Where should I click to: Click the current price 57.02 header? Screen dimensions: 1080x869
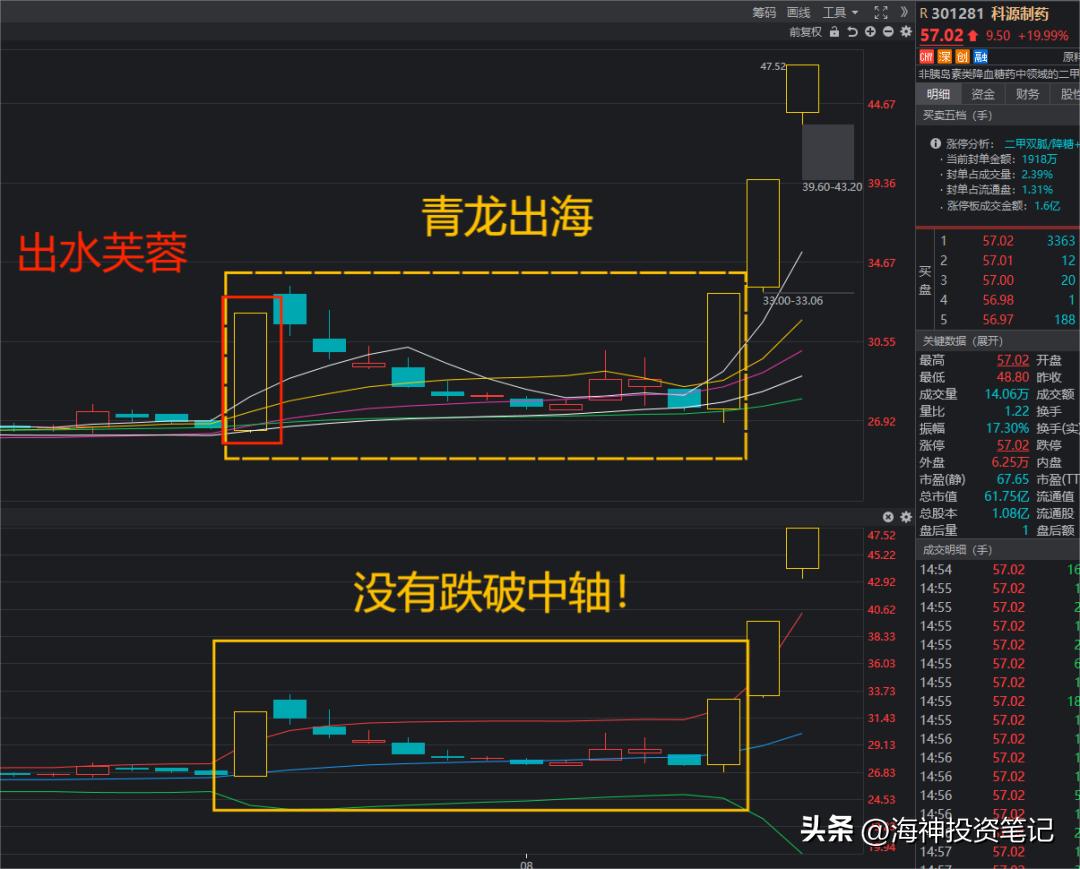click(942, 35)
